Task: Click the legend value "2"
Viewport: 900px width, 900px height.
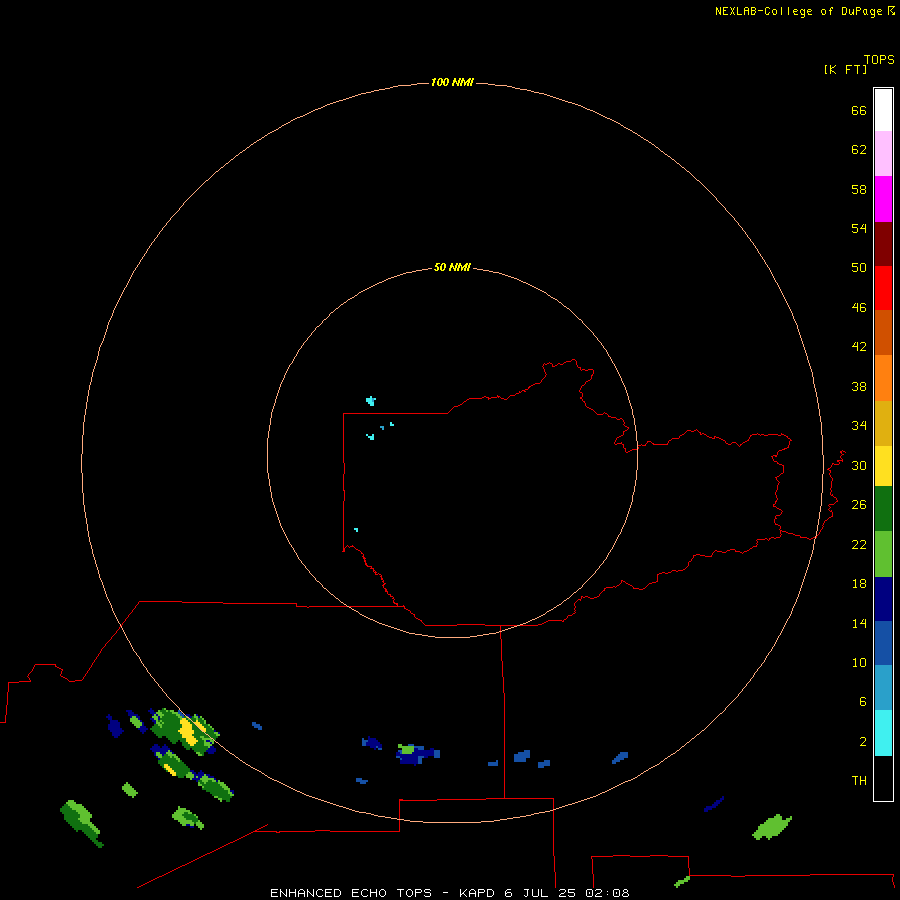Action: [862, 742]
